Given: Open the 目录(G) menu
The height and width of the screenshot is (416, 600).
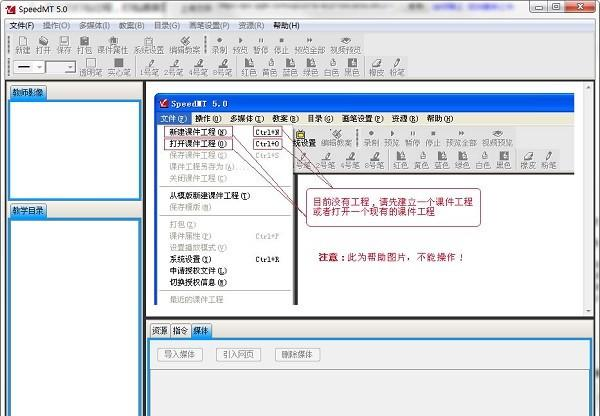Looking at the screenshot, I should pos(167,25).
